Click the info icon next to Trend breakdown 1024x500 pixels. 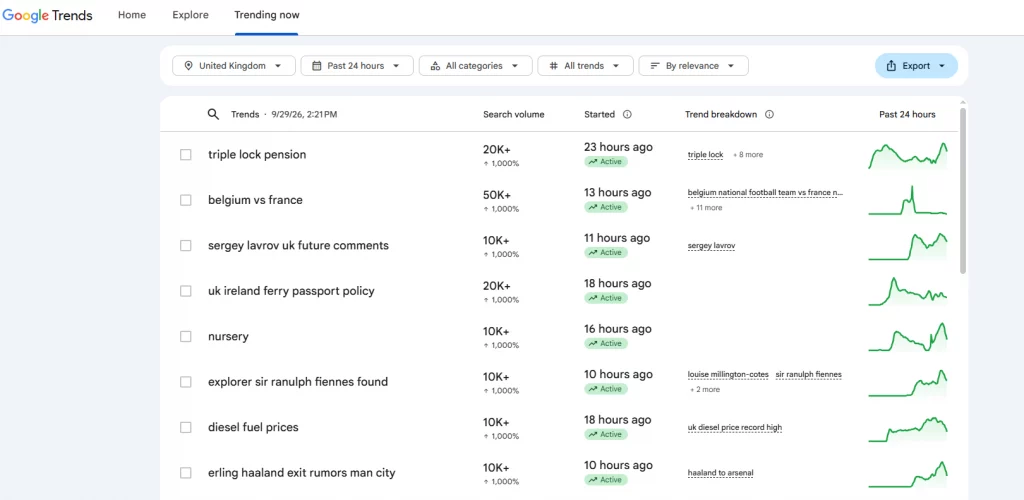(x=769, y=114)
